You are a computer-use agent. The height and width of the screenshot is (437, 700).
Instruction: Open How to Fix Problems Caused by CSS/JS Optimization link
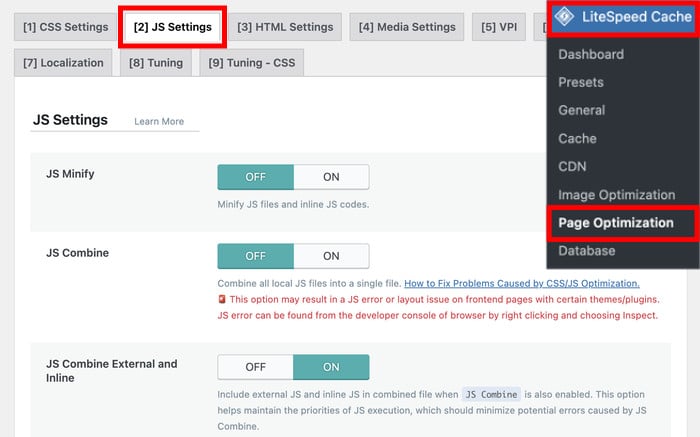521,283
